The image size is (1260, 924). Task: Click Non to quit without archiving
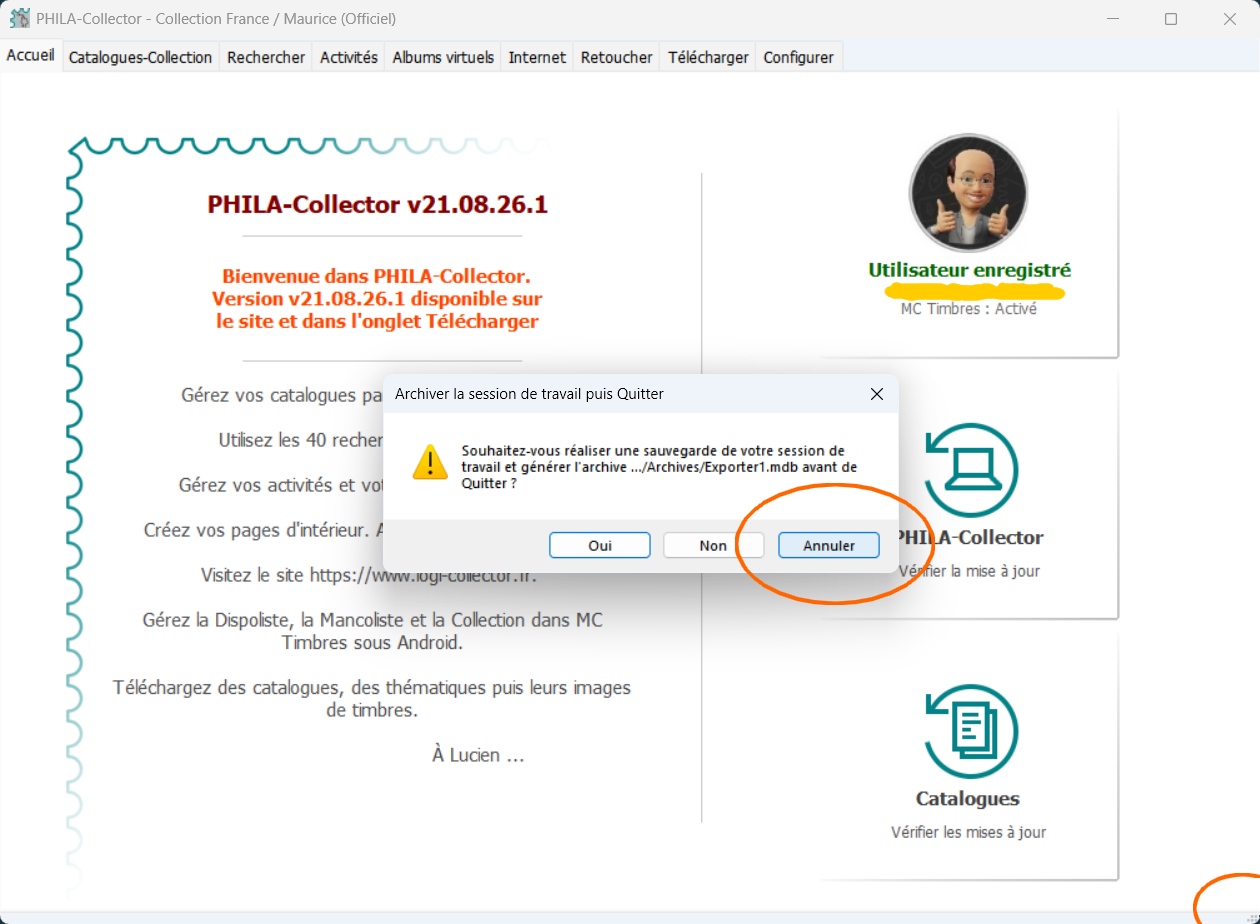point(713,545)
